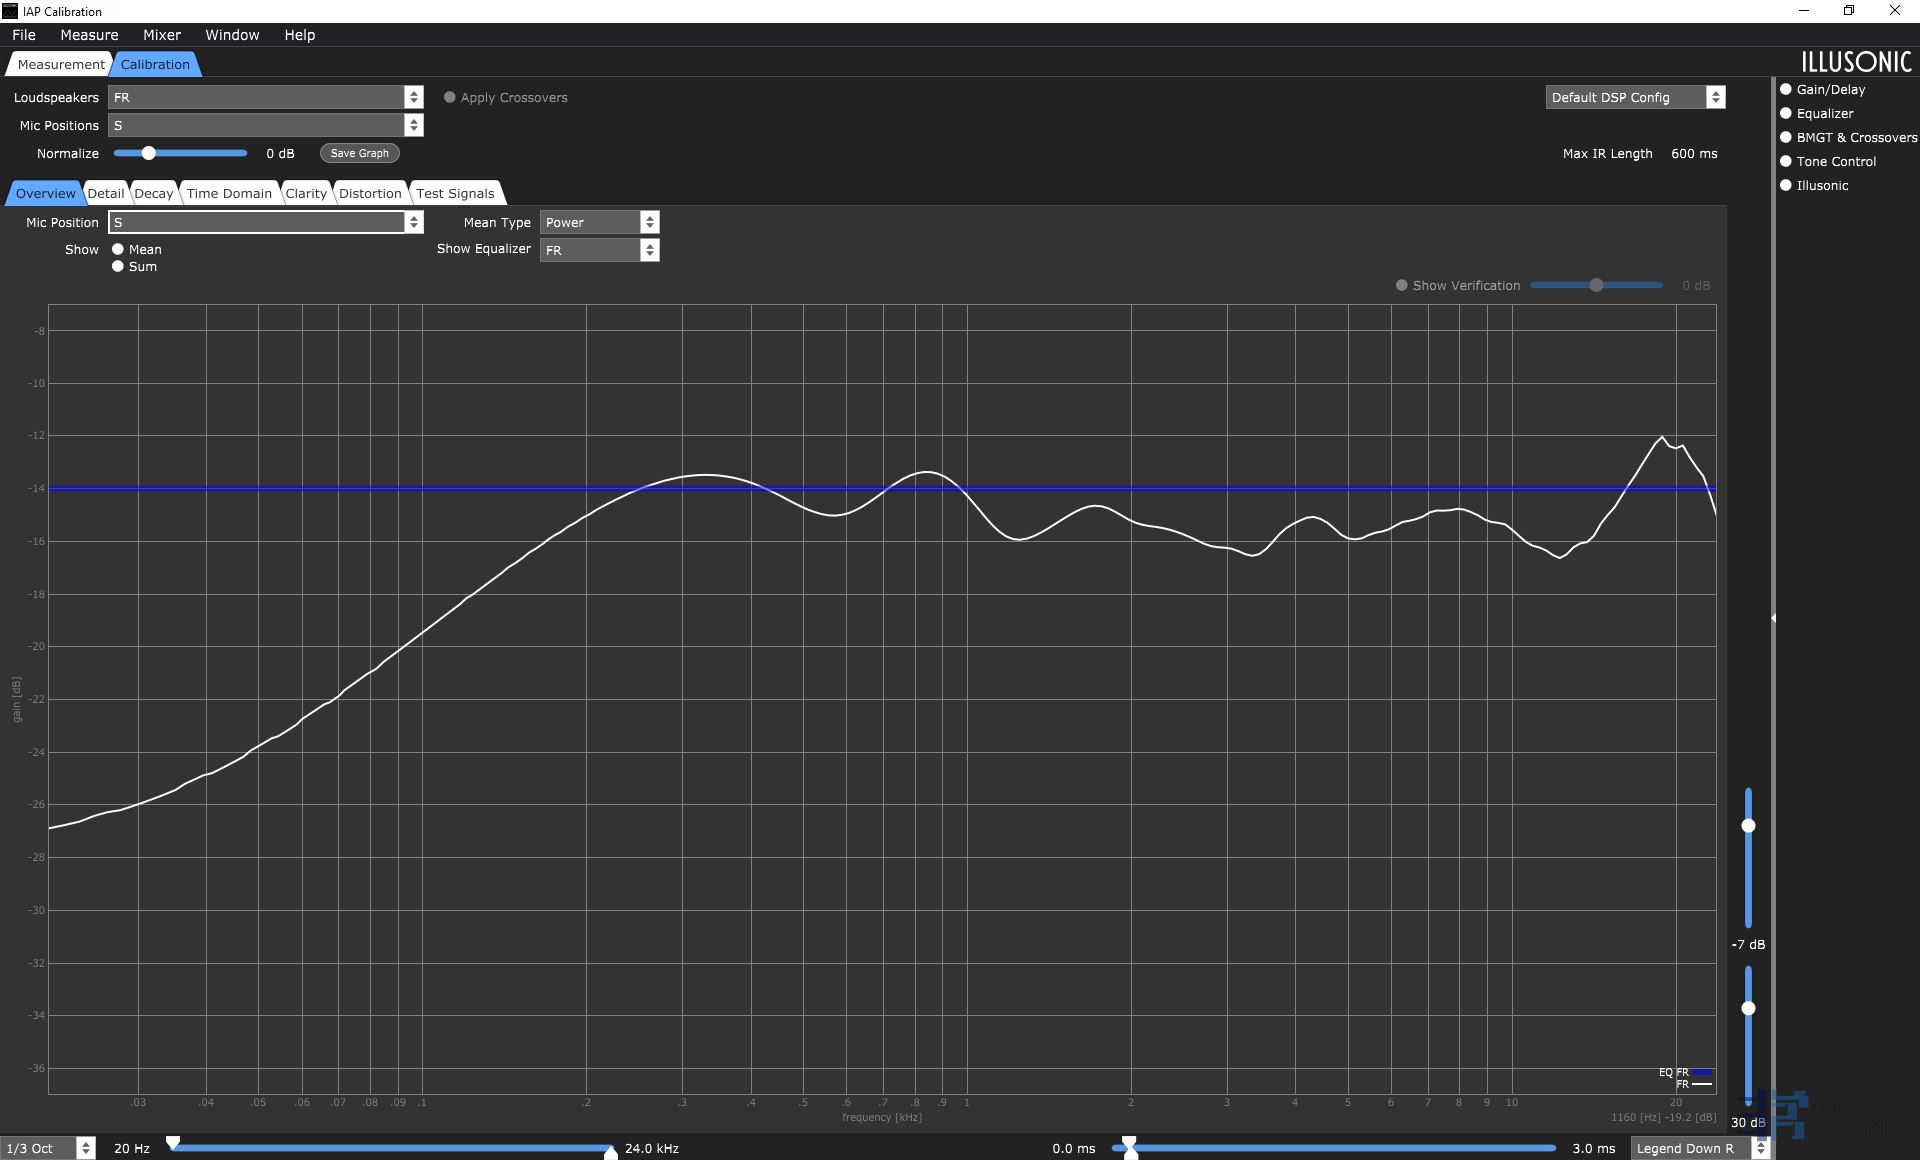This screenshot has width=1920, height=1160.
Task: Click the Default DSP Config selector arrows
Action: tap(1715, 97)
